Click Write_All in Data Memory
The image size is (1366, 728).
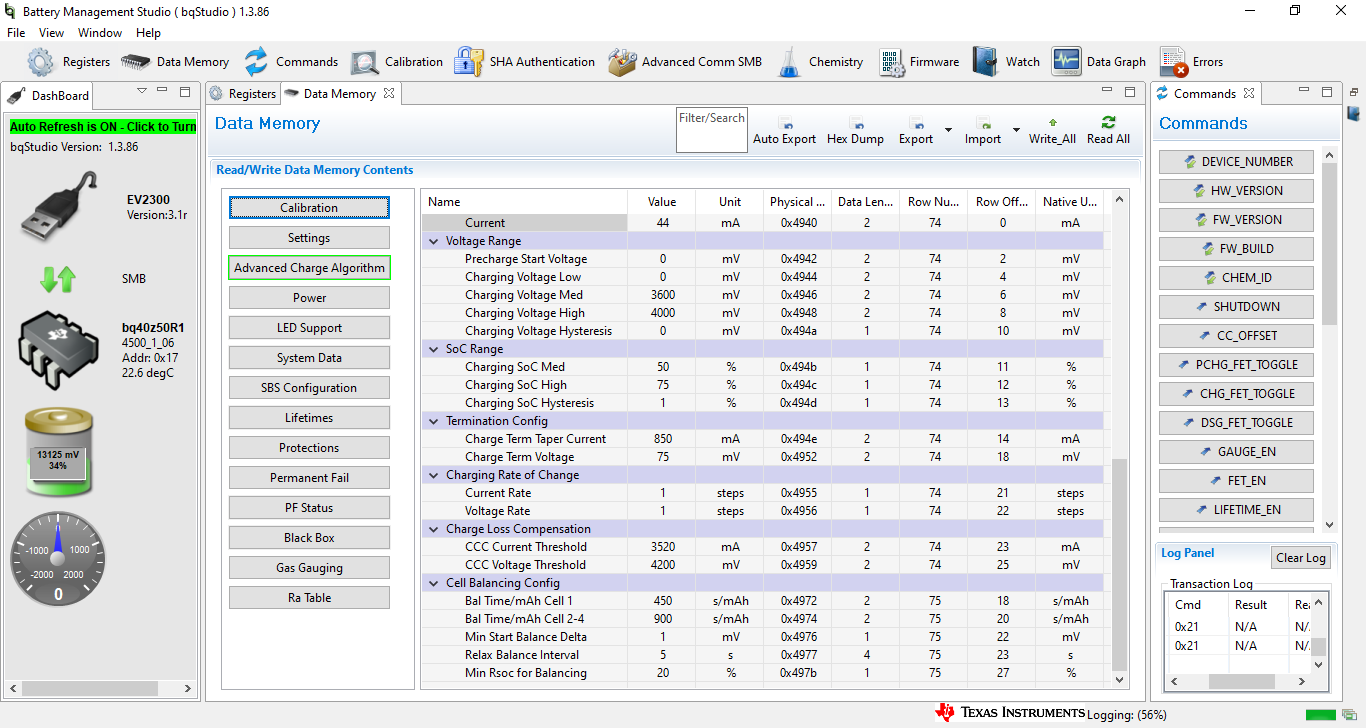pyautogui.click(x=1052, y=130)
